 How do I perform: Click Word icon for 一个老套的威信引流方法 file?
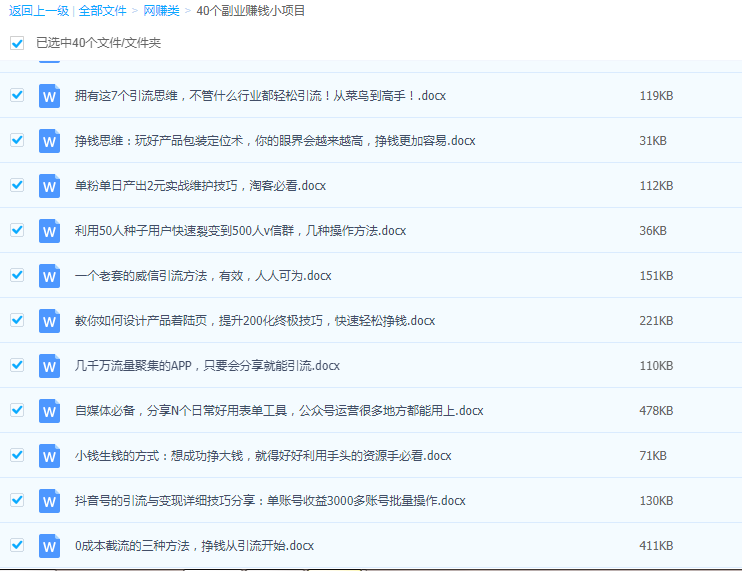[50, 276]
